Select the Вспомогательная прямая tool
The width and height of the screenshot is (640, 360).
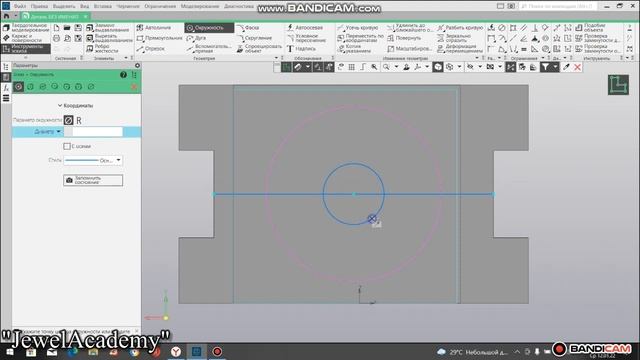[209, 49]
